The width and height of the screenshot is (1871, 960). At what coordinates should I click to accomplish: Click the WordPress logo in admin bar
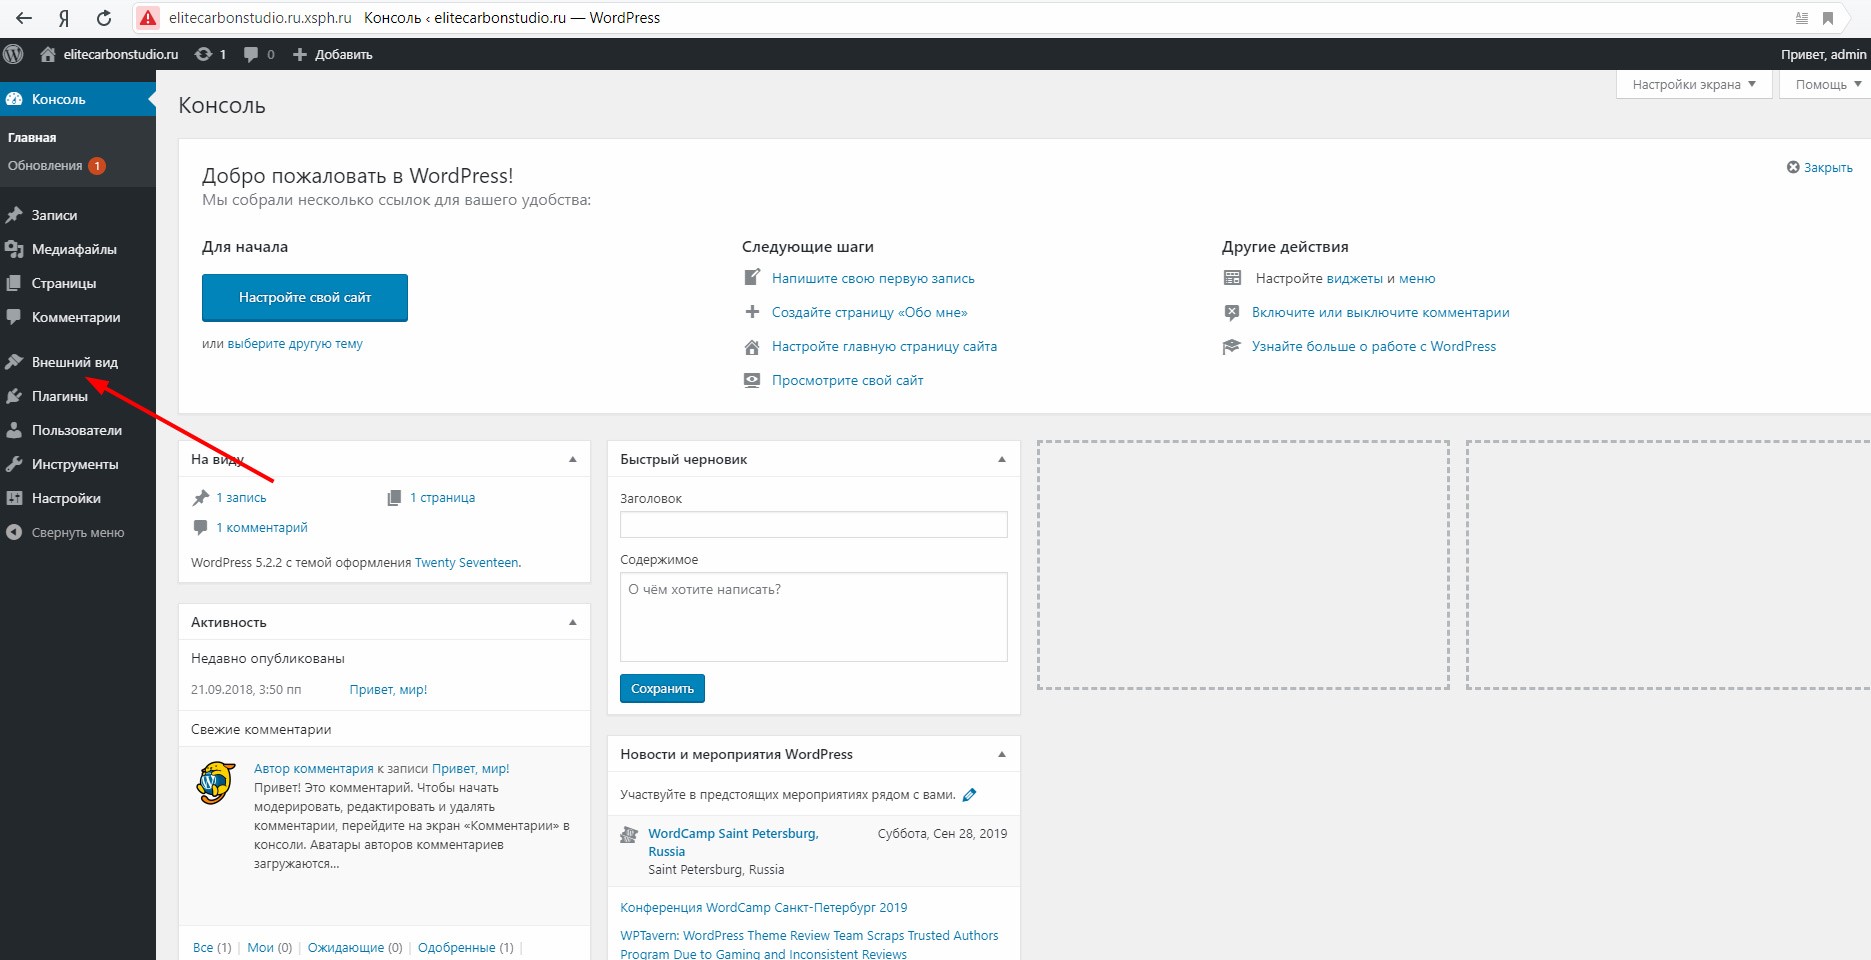(13, 54)
